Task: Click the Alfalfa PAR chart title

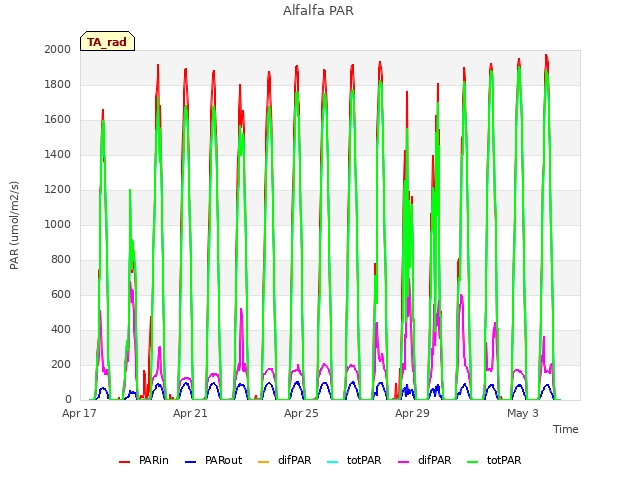Action: point(318,11)
